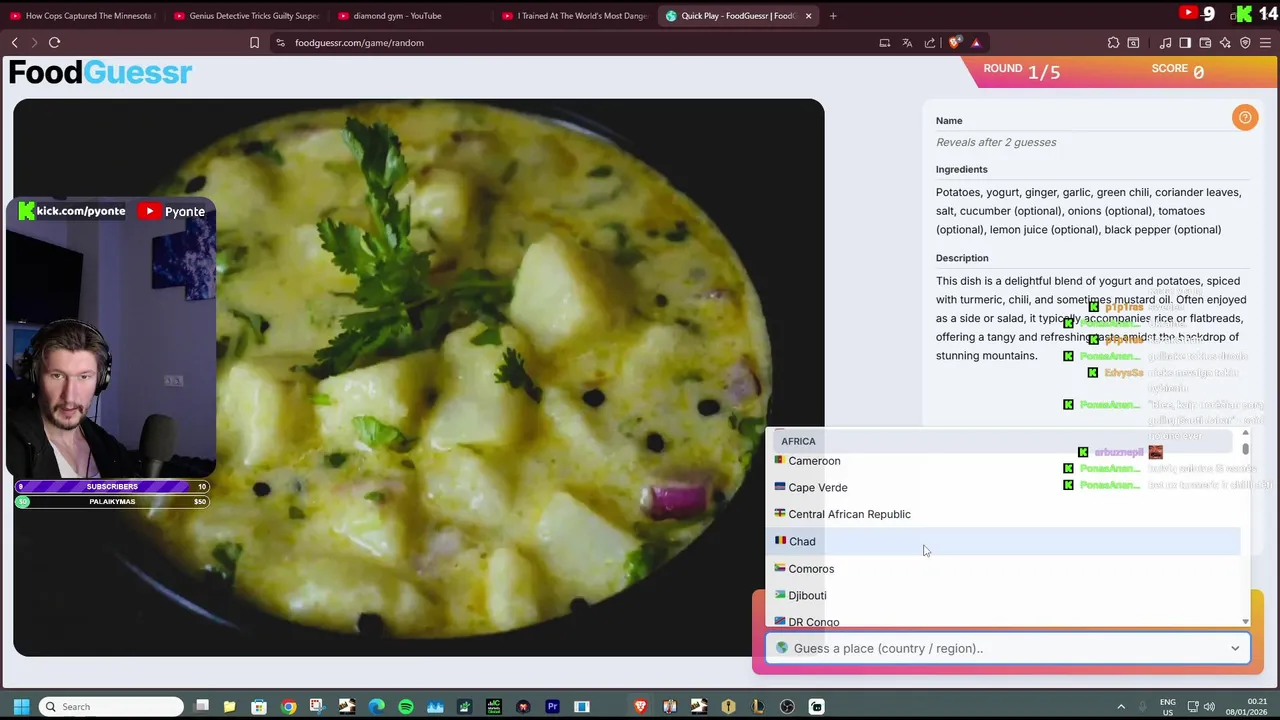
Task: Open Leo AI sparkle icon
Action: pyautogui.click(x=1225, y=43)
